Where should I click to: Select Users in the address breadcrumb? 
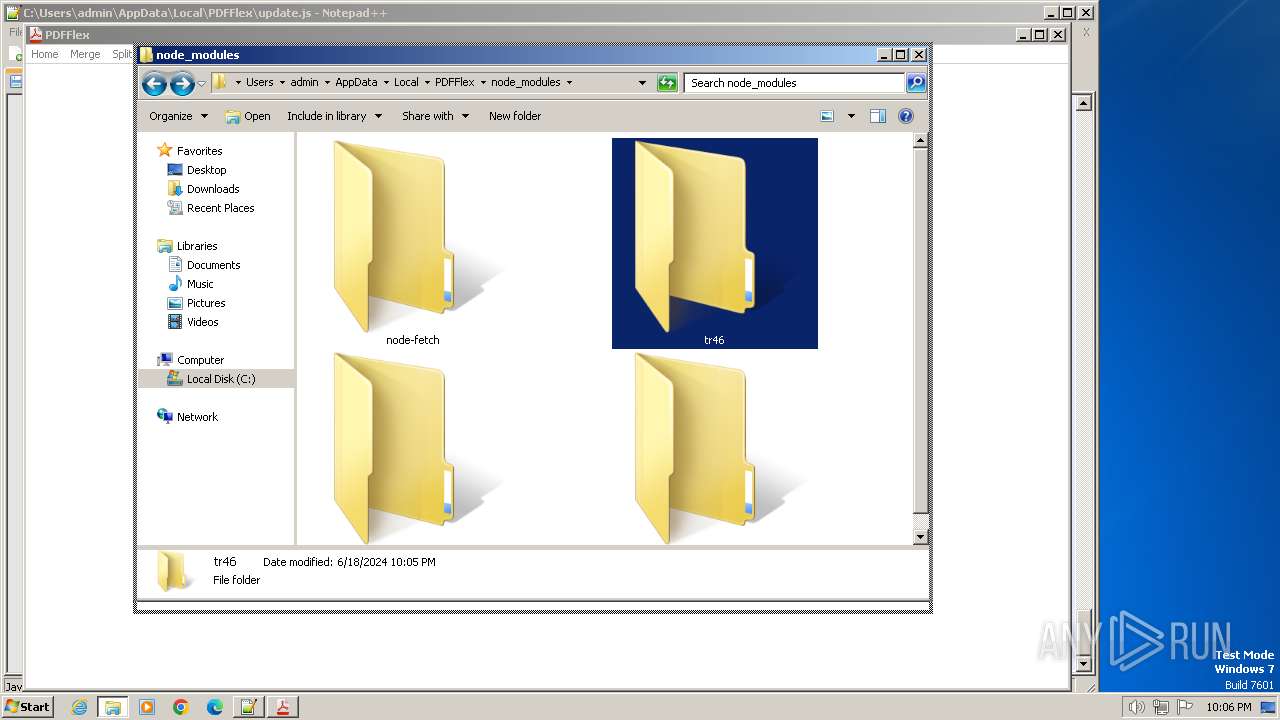pos(259,83)
